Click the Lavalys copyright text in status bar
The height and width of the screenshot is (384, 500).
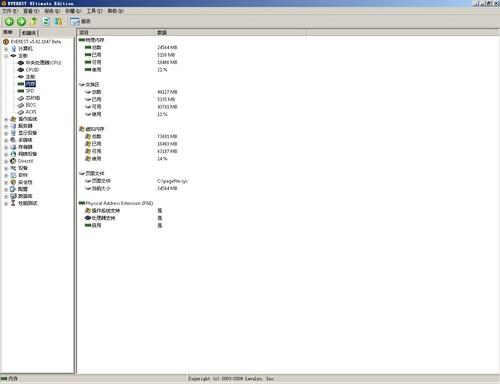point(231,379)
